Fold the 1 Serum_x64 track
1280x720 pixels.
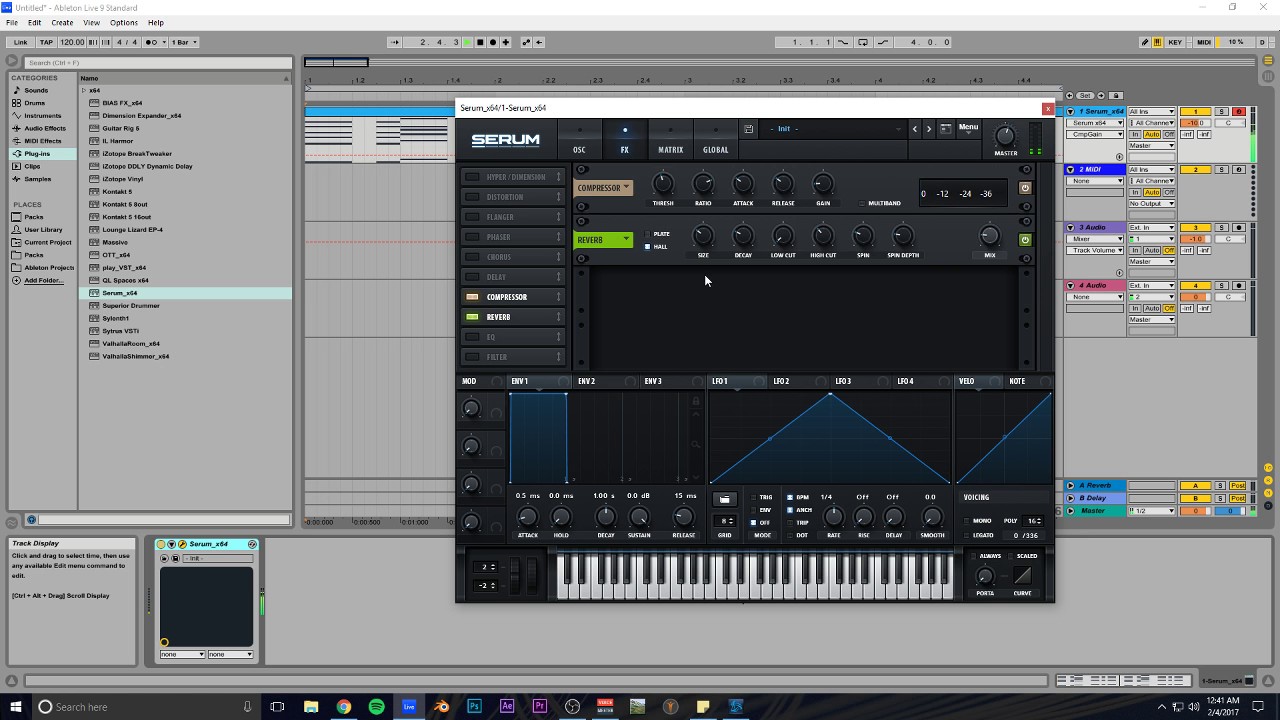click(1071, 111)
